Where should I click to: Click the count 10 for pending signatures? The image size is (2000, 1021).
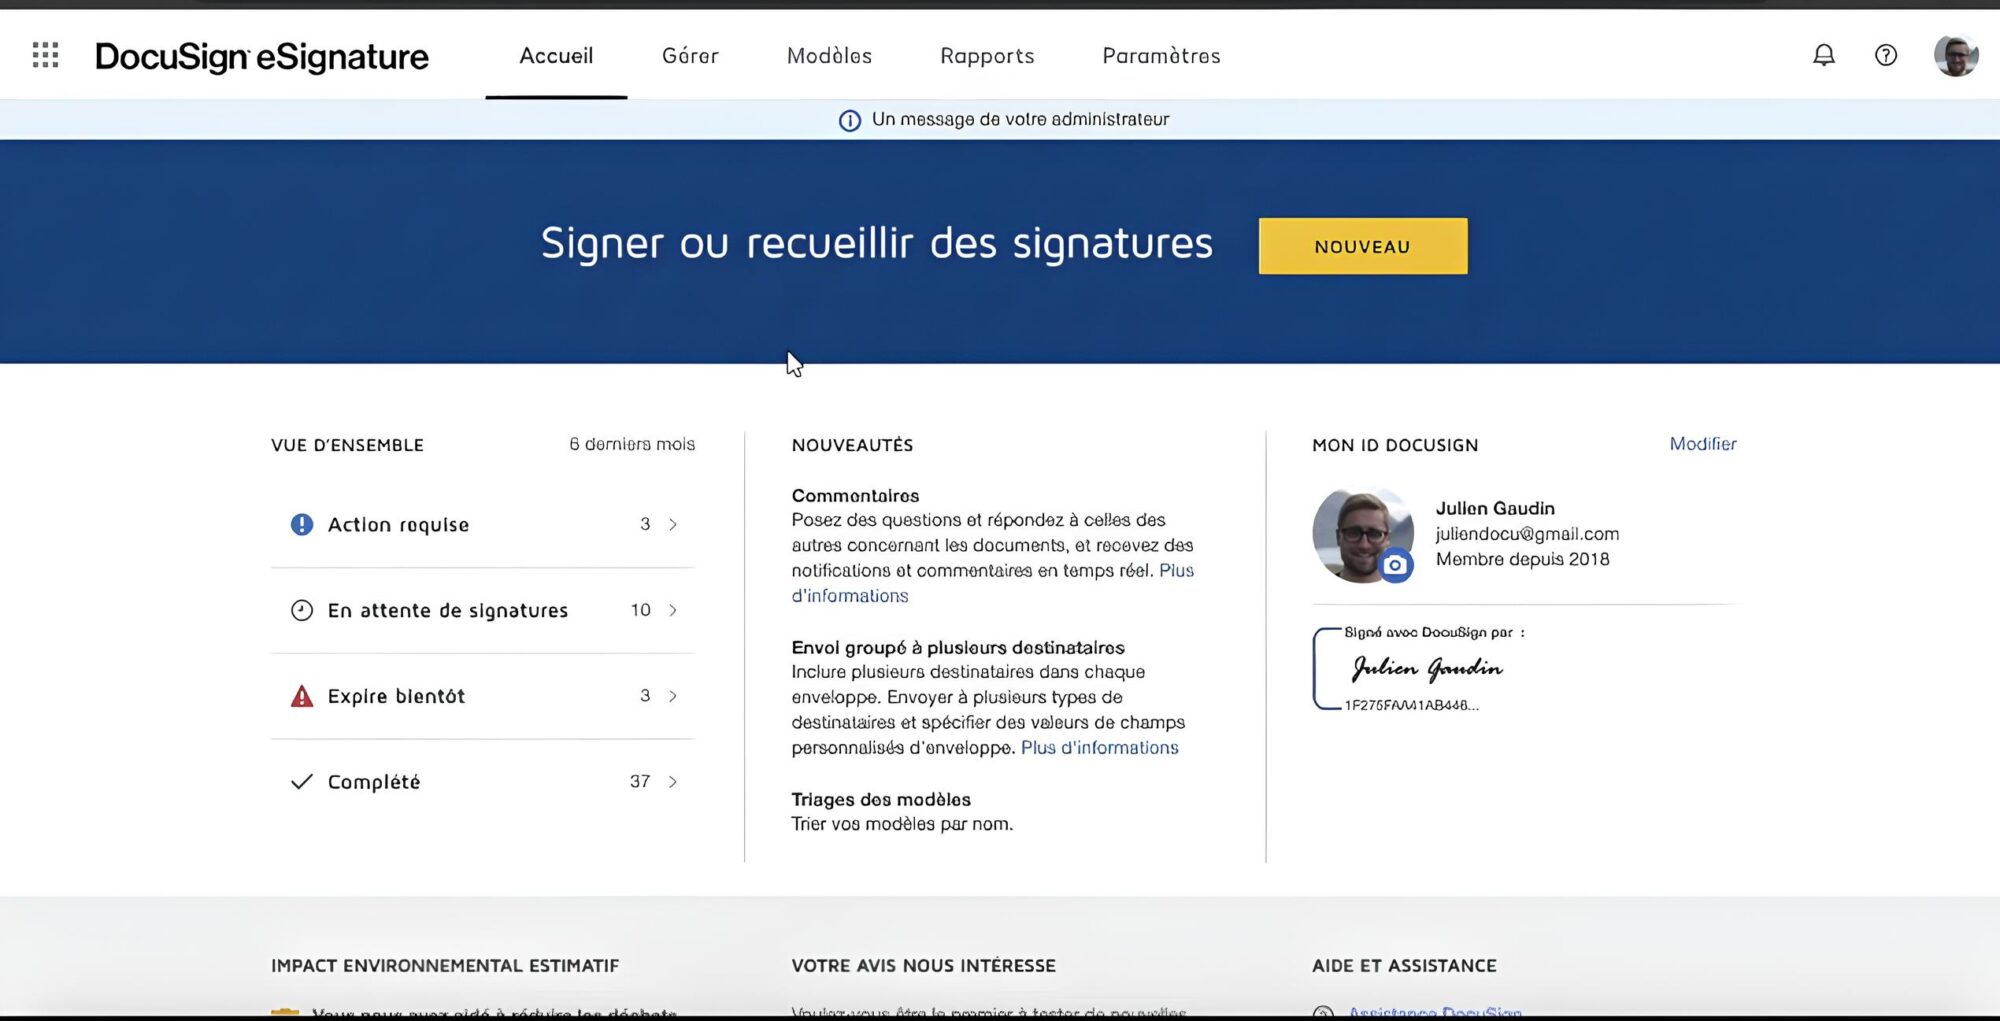coord(640,610)
